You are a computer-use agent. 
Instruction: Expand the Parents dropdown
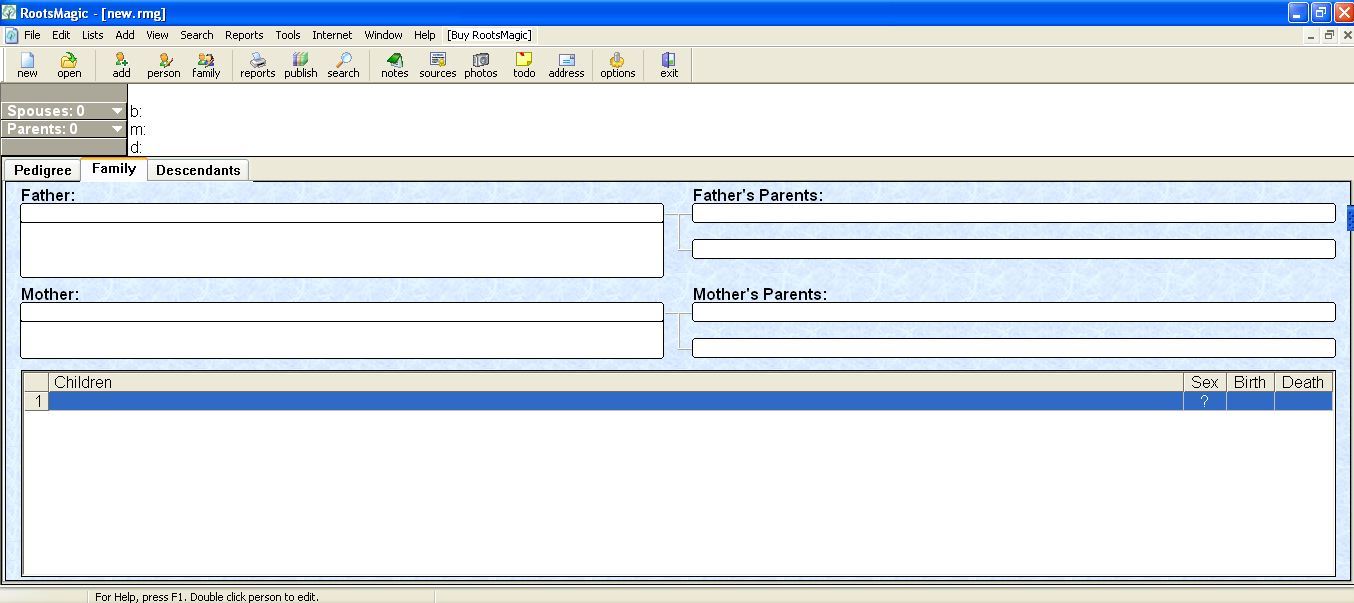117,129
